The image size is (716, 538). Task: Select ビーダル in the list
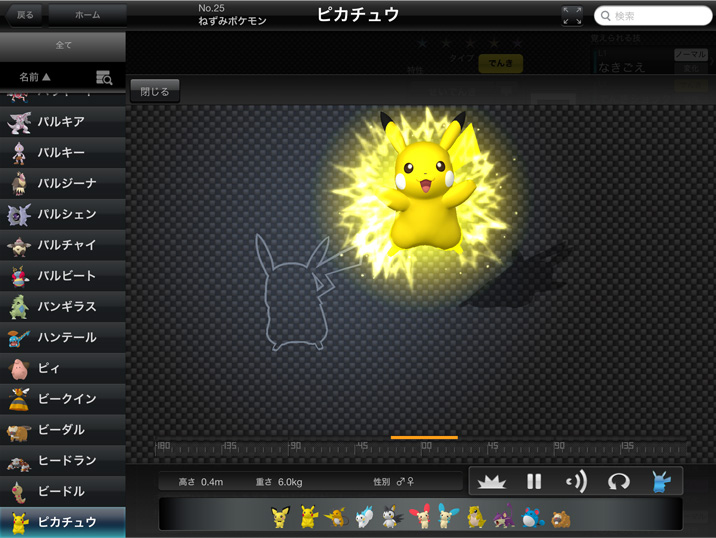click(63, 430)
